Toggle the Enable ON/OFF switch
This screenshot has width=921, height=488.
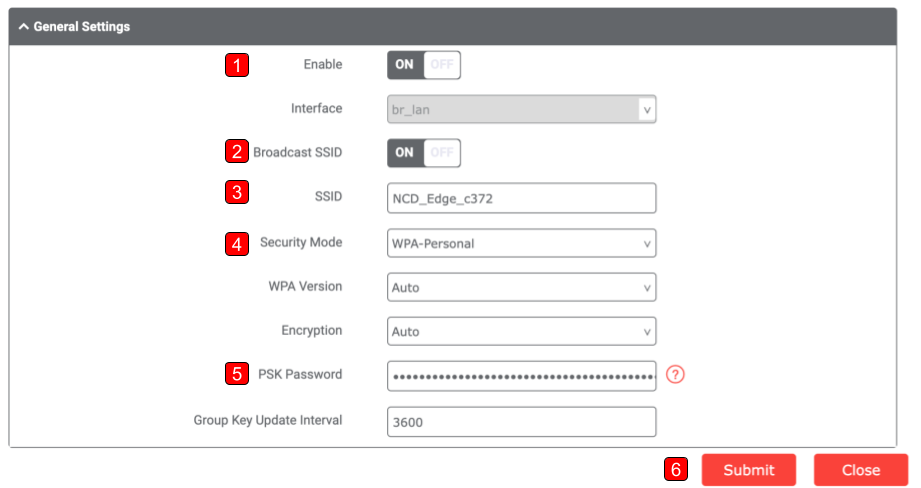[423, 65]
